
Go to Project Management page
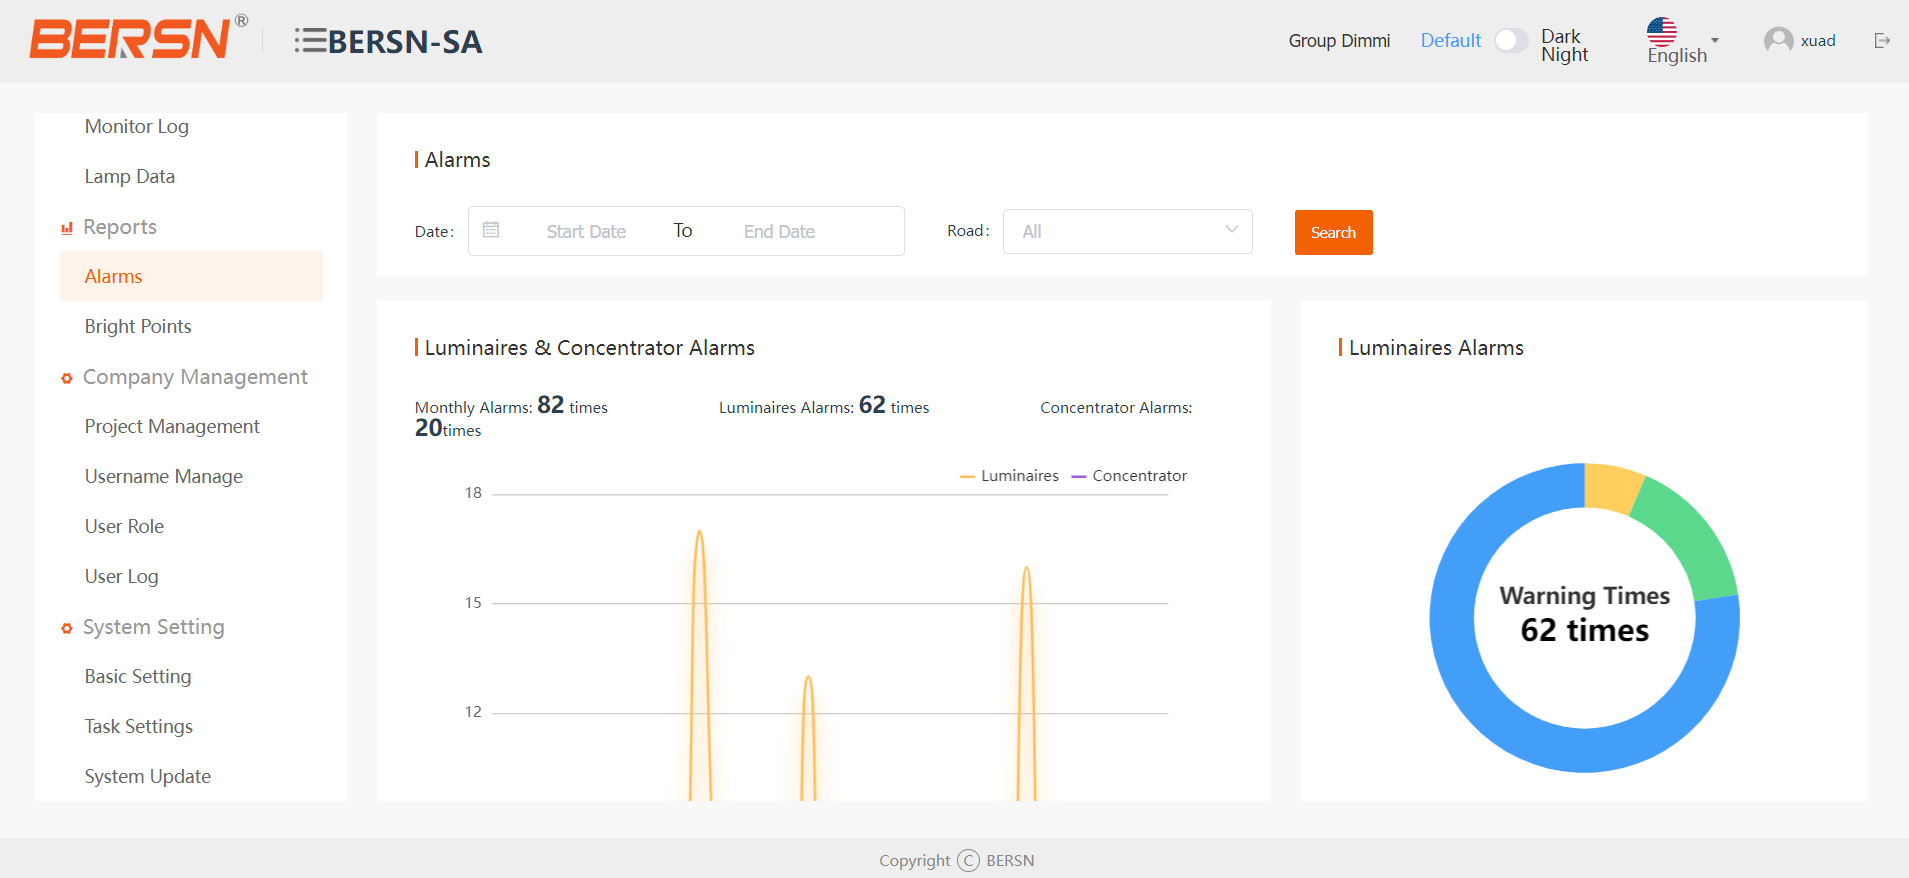click(x=172, y=427)
